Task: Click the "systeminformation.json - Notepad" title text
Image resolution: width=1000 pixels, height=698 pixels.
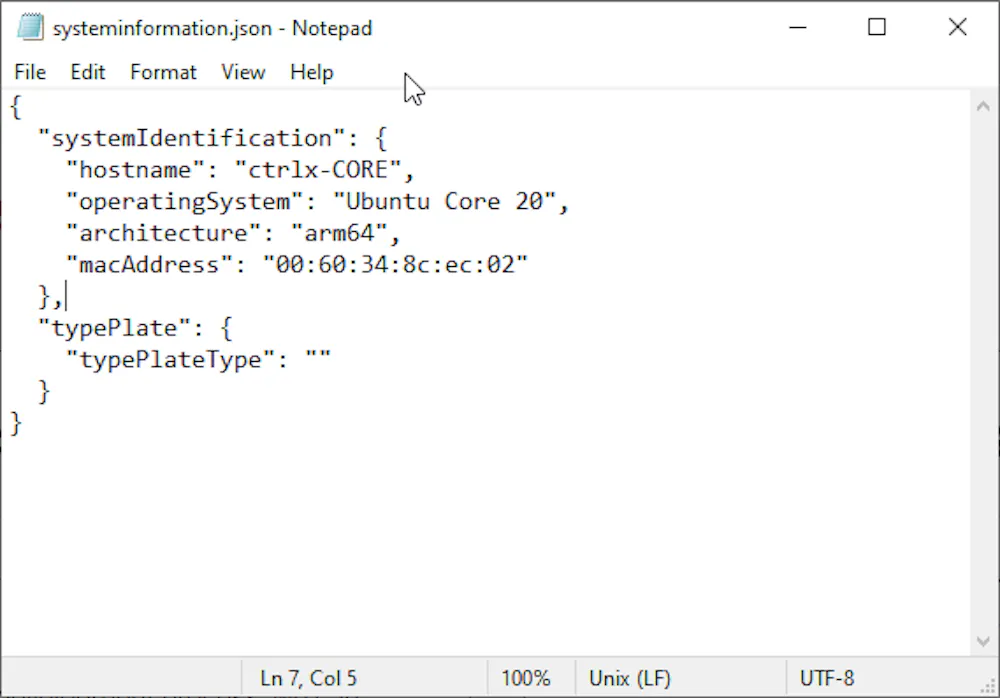Action: (212, 29)
